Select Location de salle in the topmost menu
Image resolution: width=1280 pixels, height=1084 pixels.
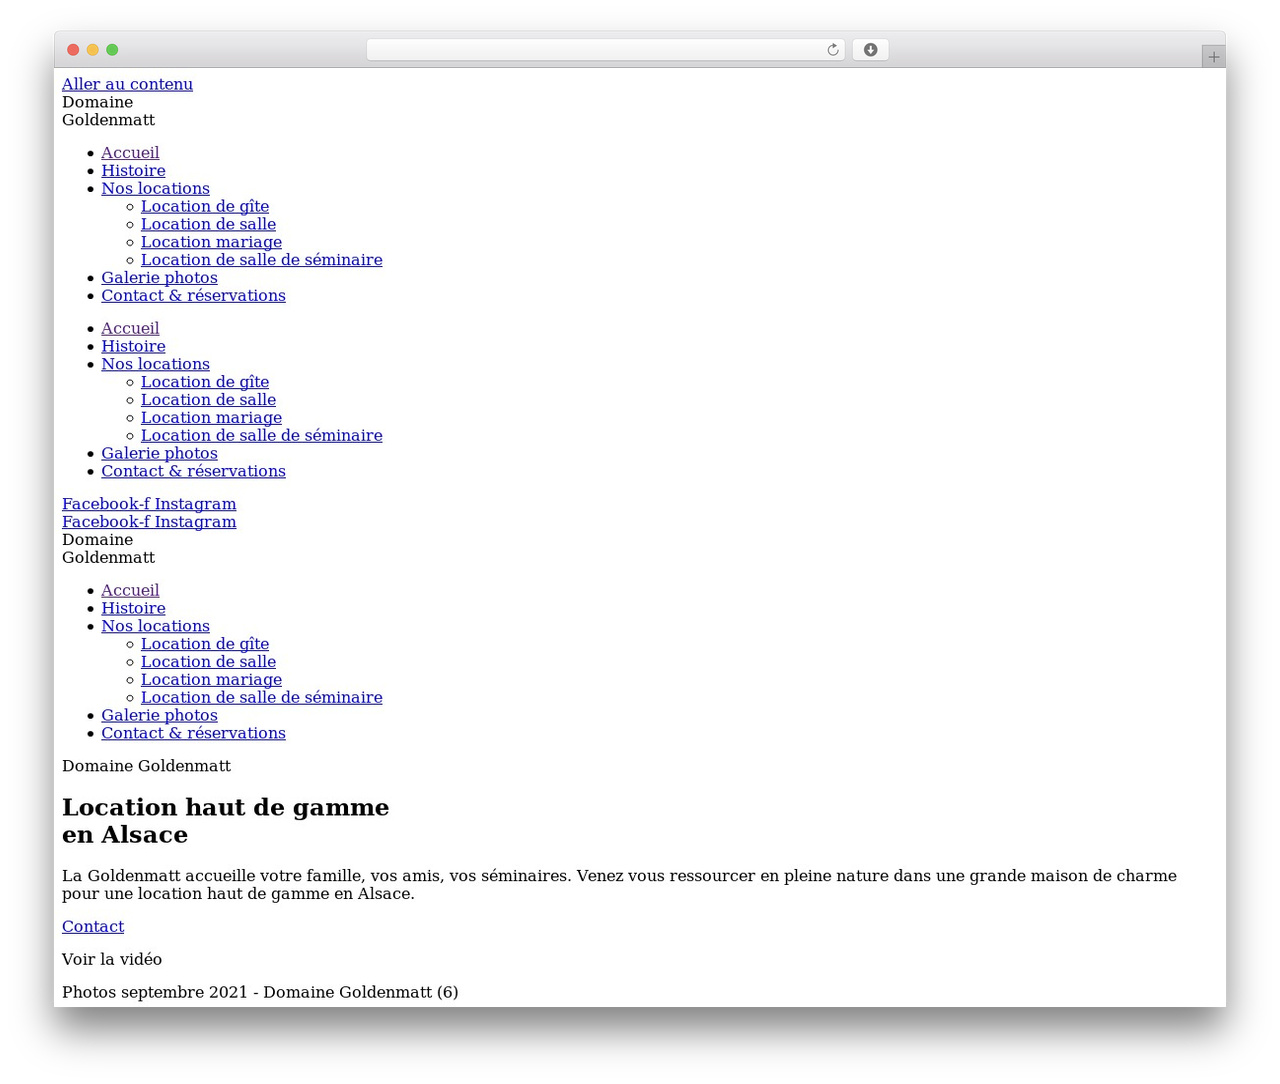[x=208, y=224]
